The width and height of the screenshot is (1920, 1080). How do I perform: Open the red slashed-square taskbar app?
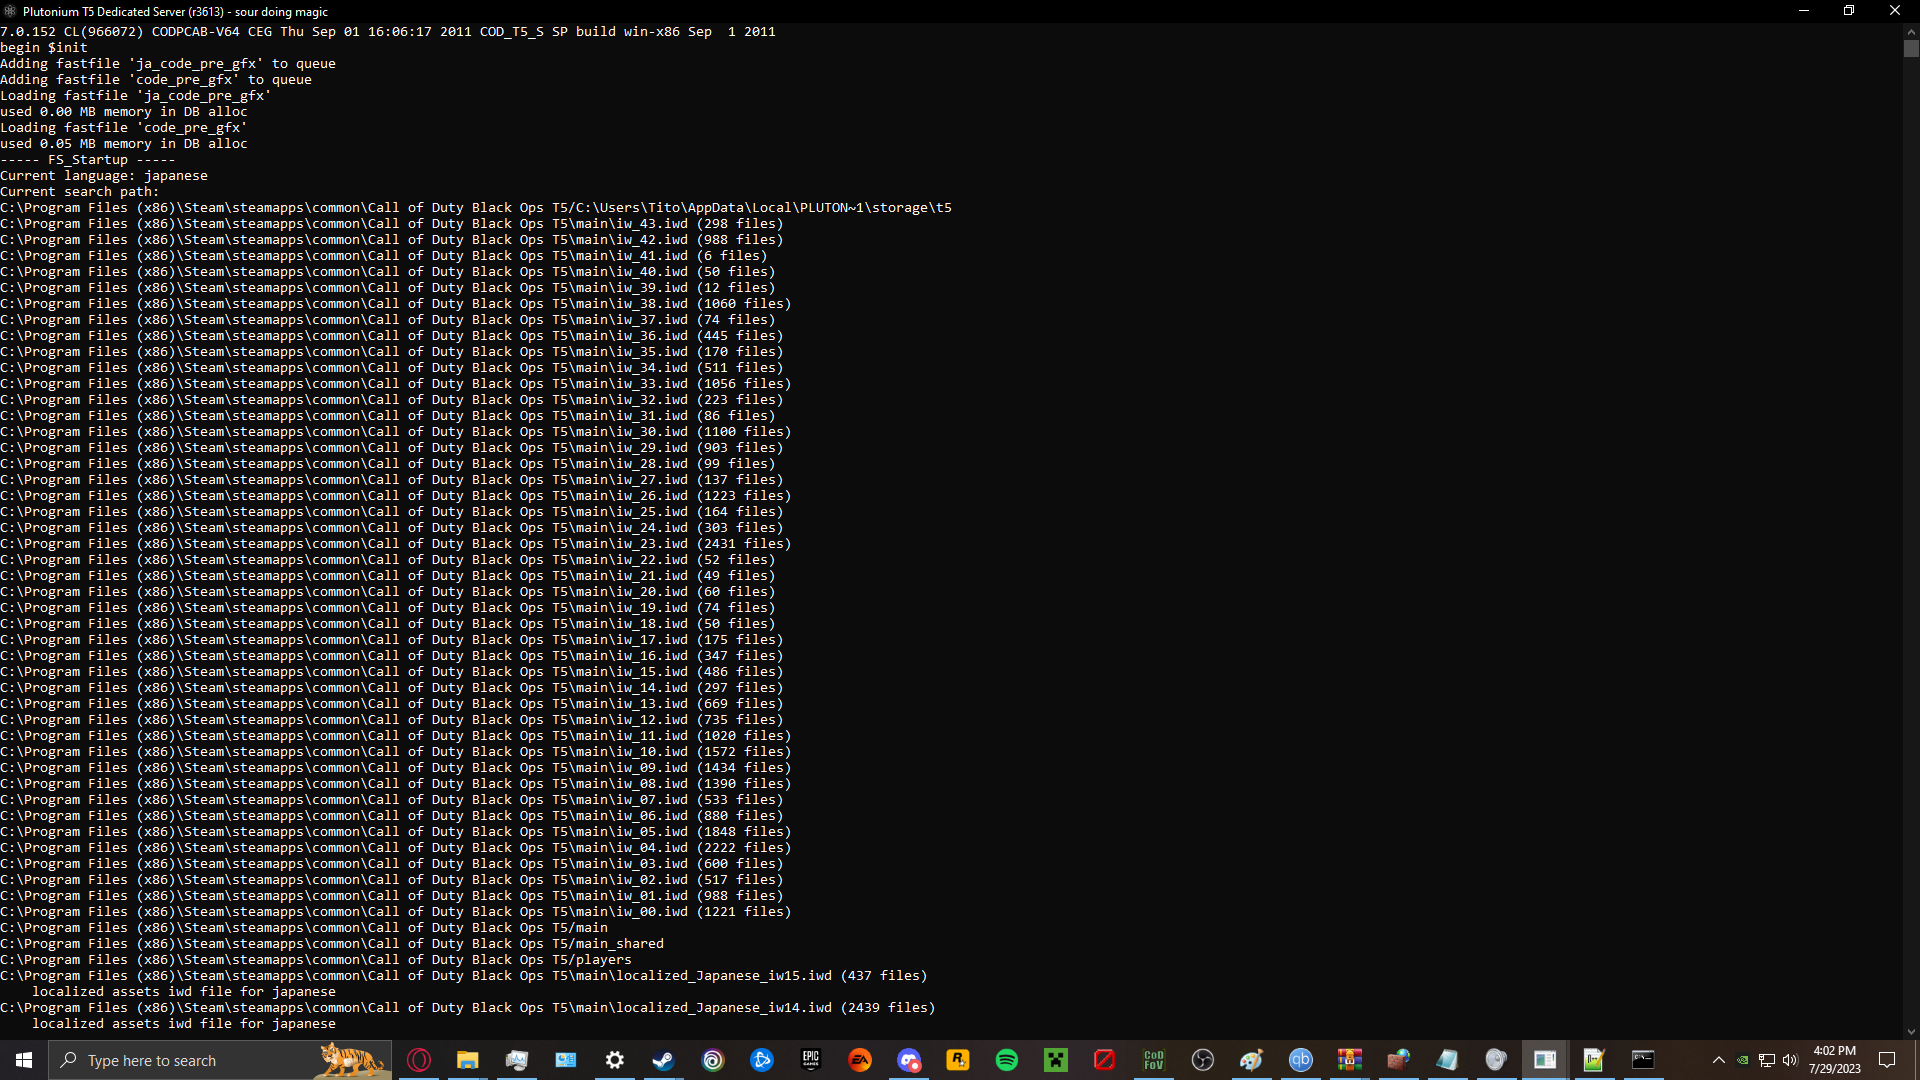1105,1060
